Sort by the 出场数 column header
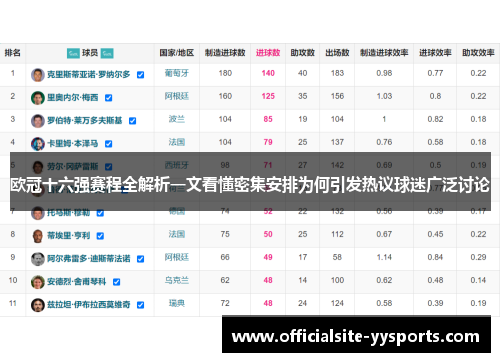Screen dimensions: 500x362 [x=337, y=53]
